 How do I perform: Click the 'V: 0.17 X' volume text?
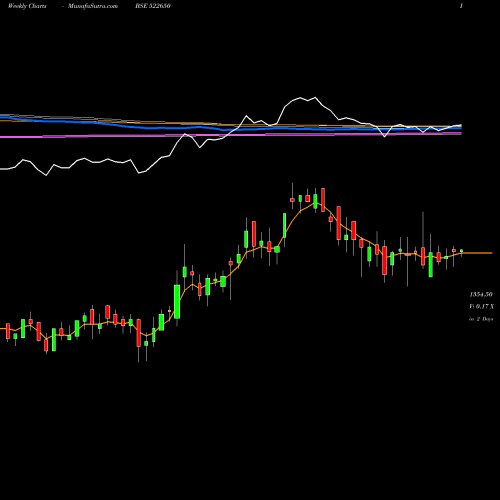tap(482, 306)
